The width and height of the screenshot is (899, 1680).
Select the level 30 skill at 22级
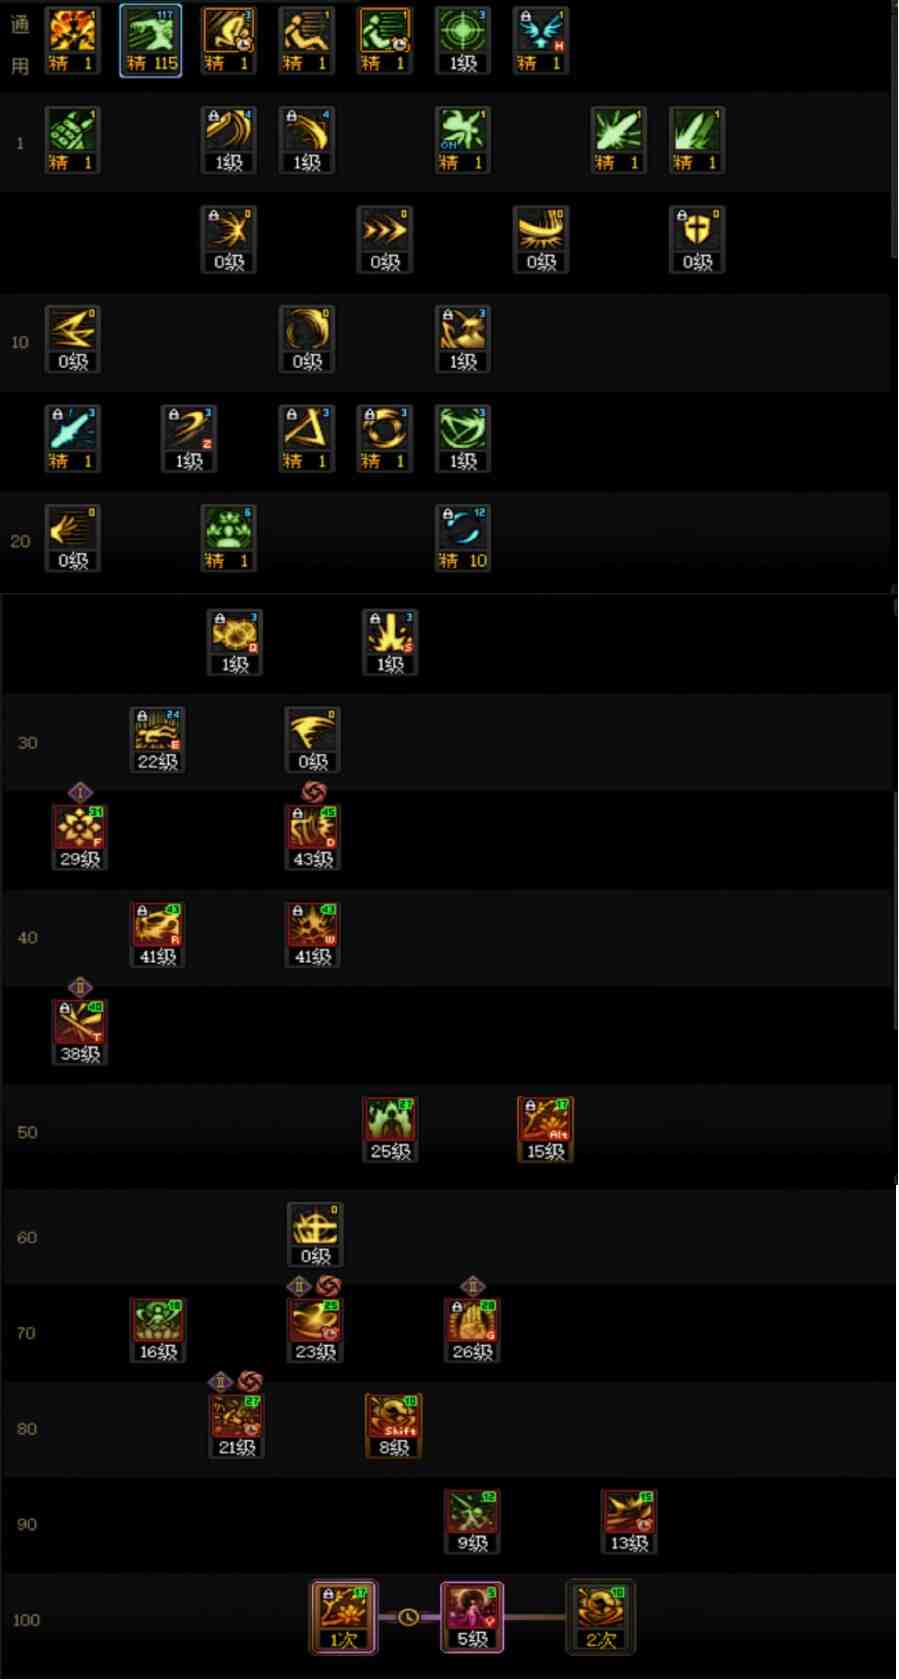pos(157,740)
